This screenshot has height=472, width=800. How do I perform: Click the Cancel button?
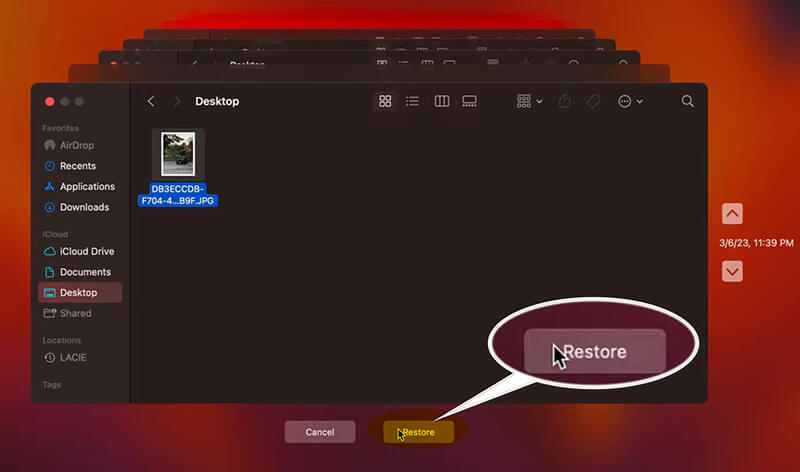tap(320, 432)
